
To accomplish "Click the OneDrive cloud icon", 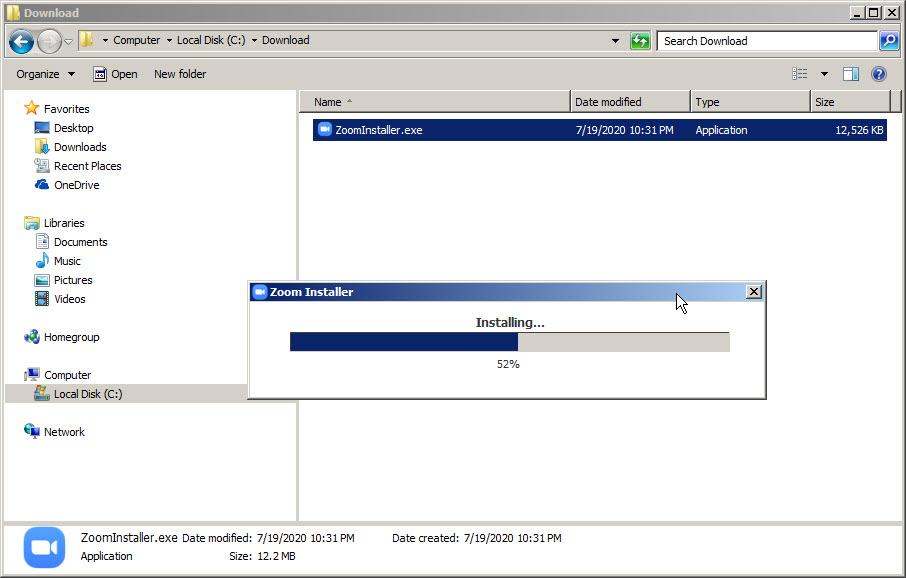I will [42, 184].
